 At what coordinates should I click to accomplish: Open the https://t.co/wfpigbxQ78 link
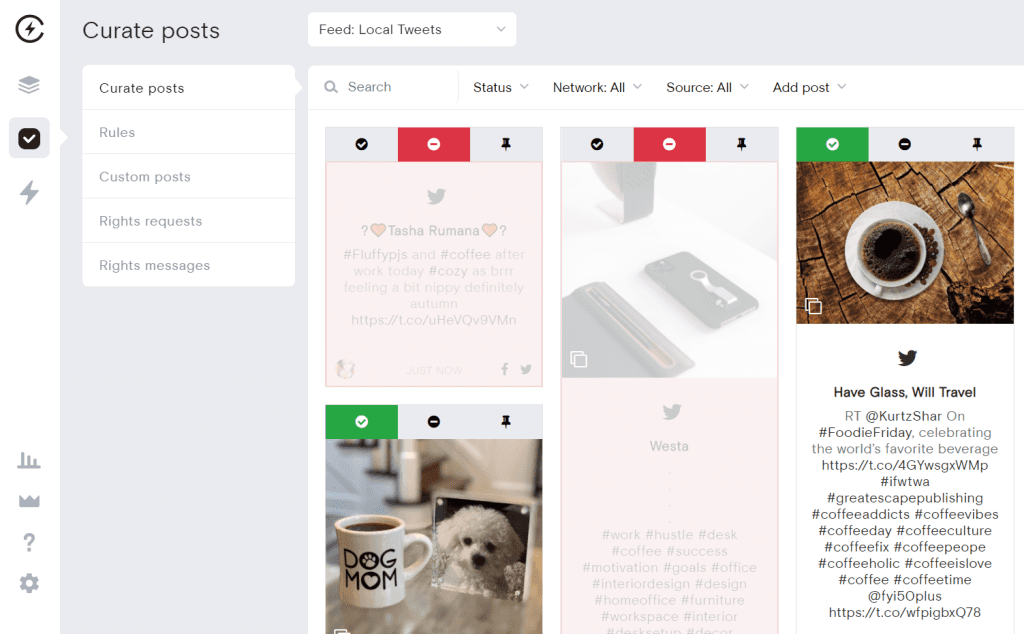tap(904, 611)
